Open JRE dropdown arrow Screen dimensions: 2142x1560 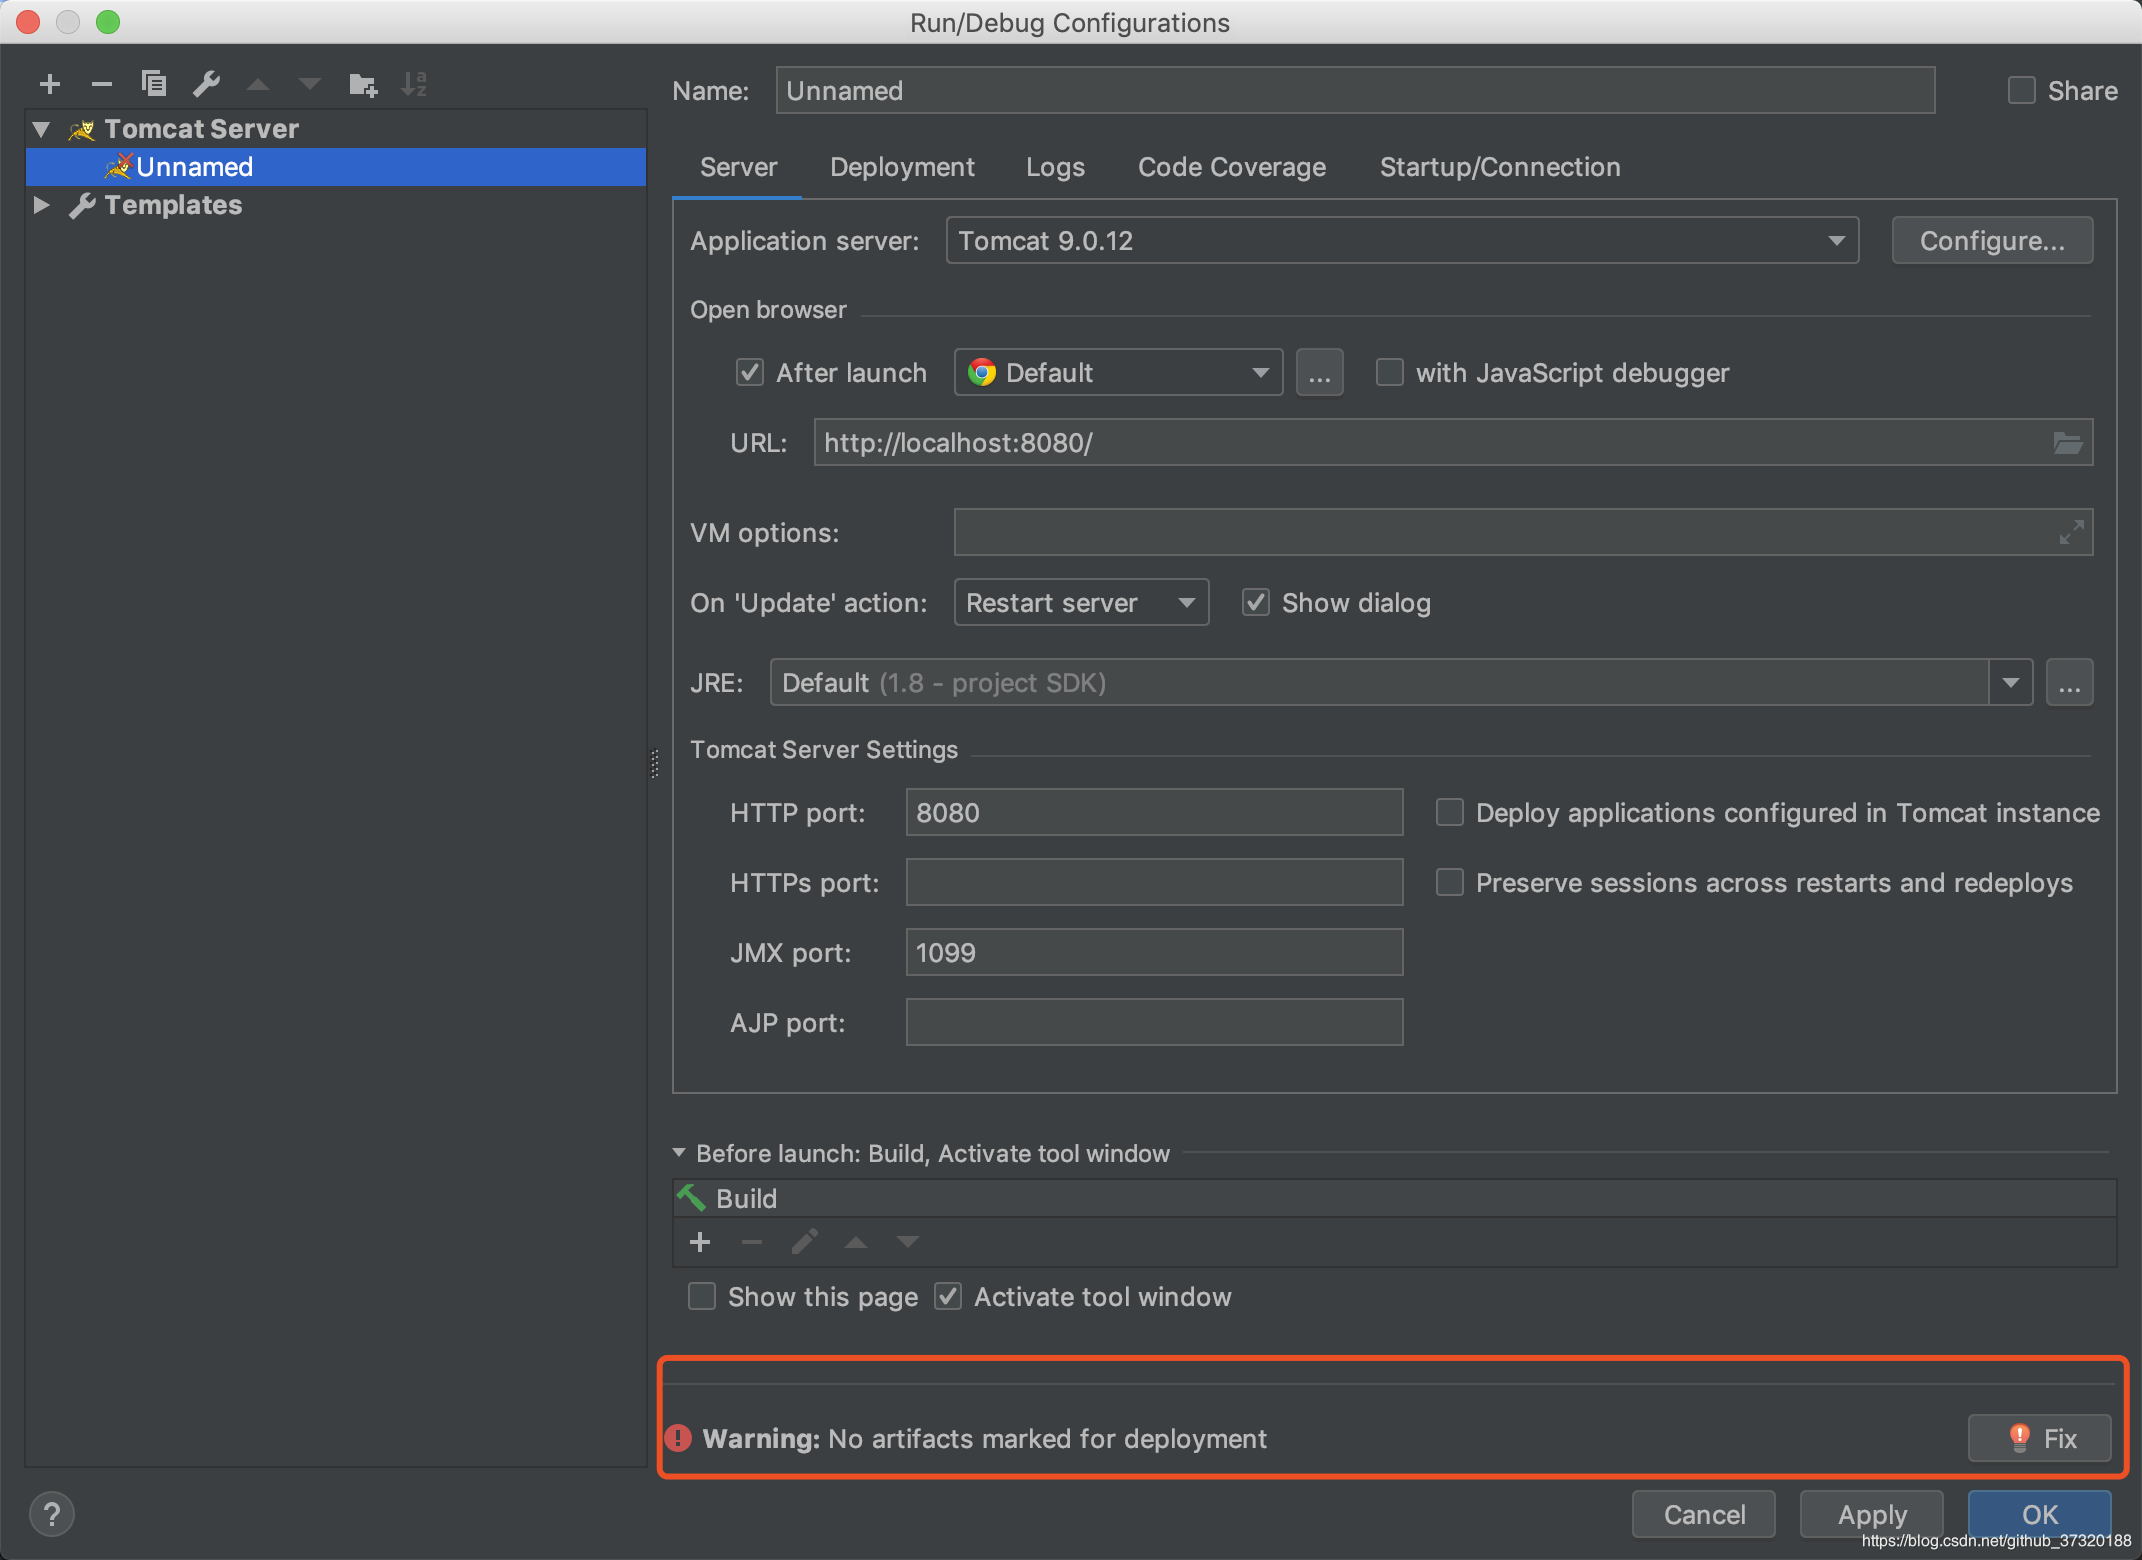(x=2011, y=683)
